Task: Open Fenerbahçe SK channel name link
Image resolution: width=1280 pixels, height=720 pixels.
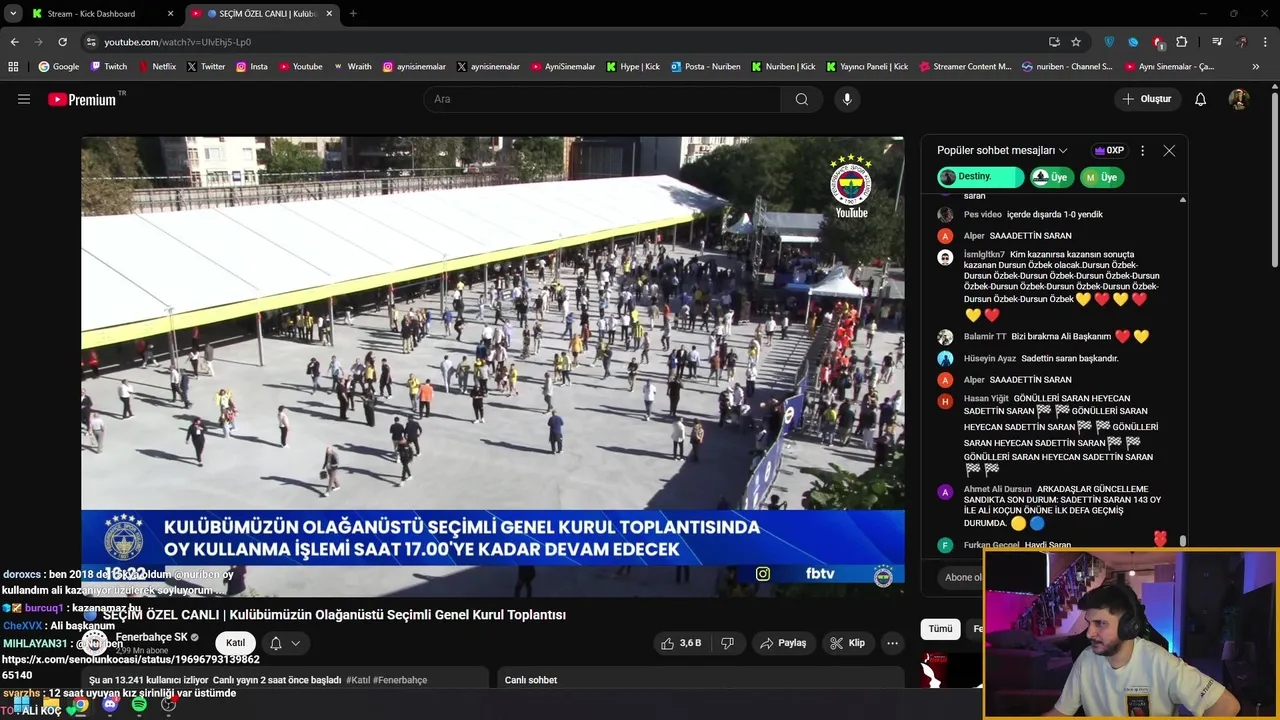Action: click(151, 637)
